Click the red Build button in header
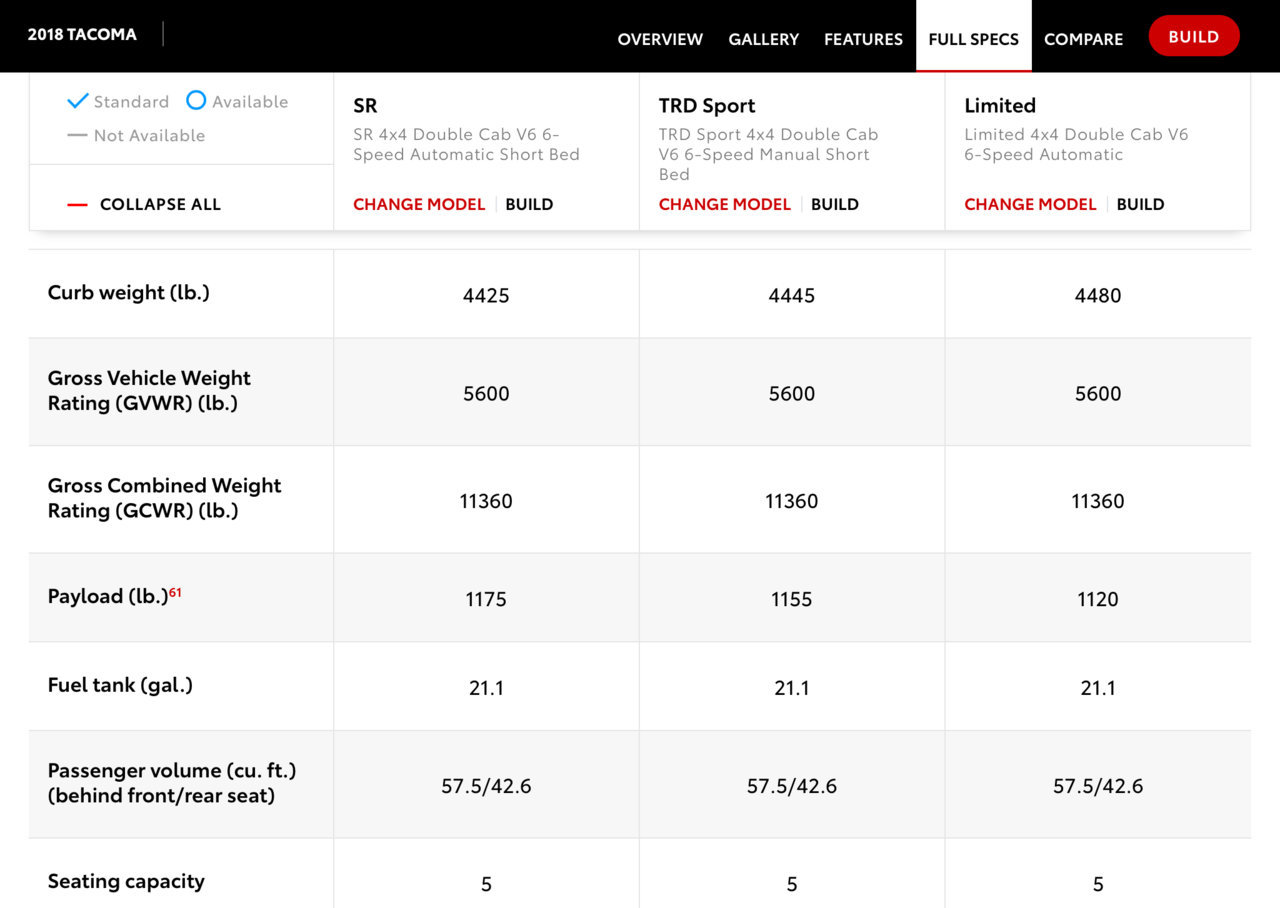Screen dimensions: 1280x908 click(x=1194, y=36)
